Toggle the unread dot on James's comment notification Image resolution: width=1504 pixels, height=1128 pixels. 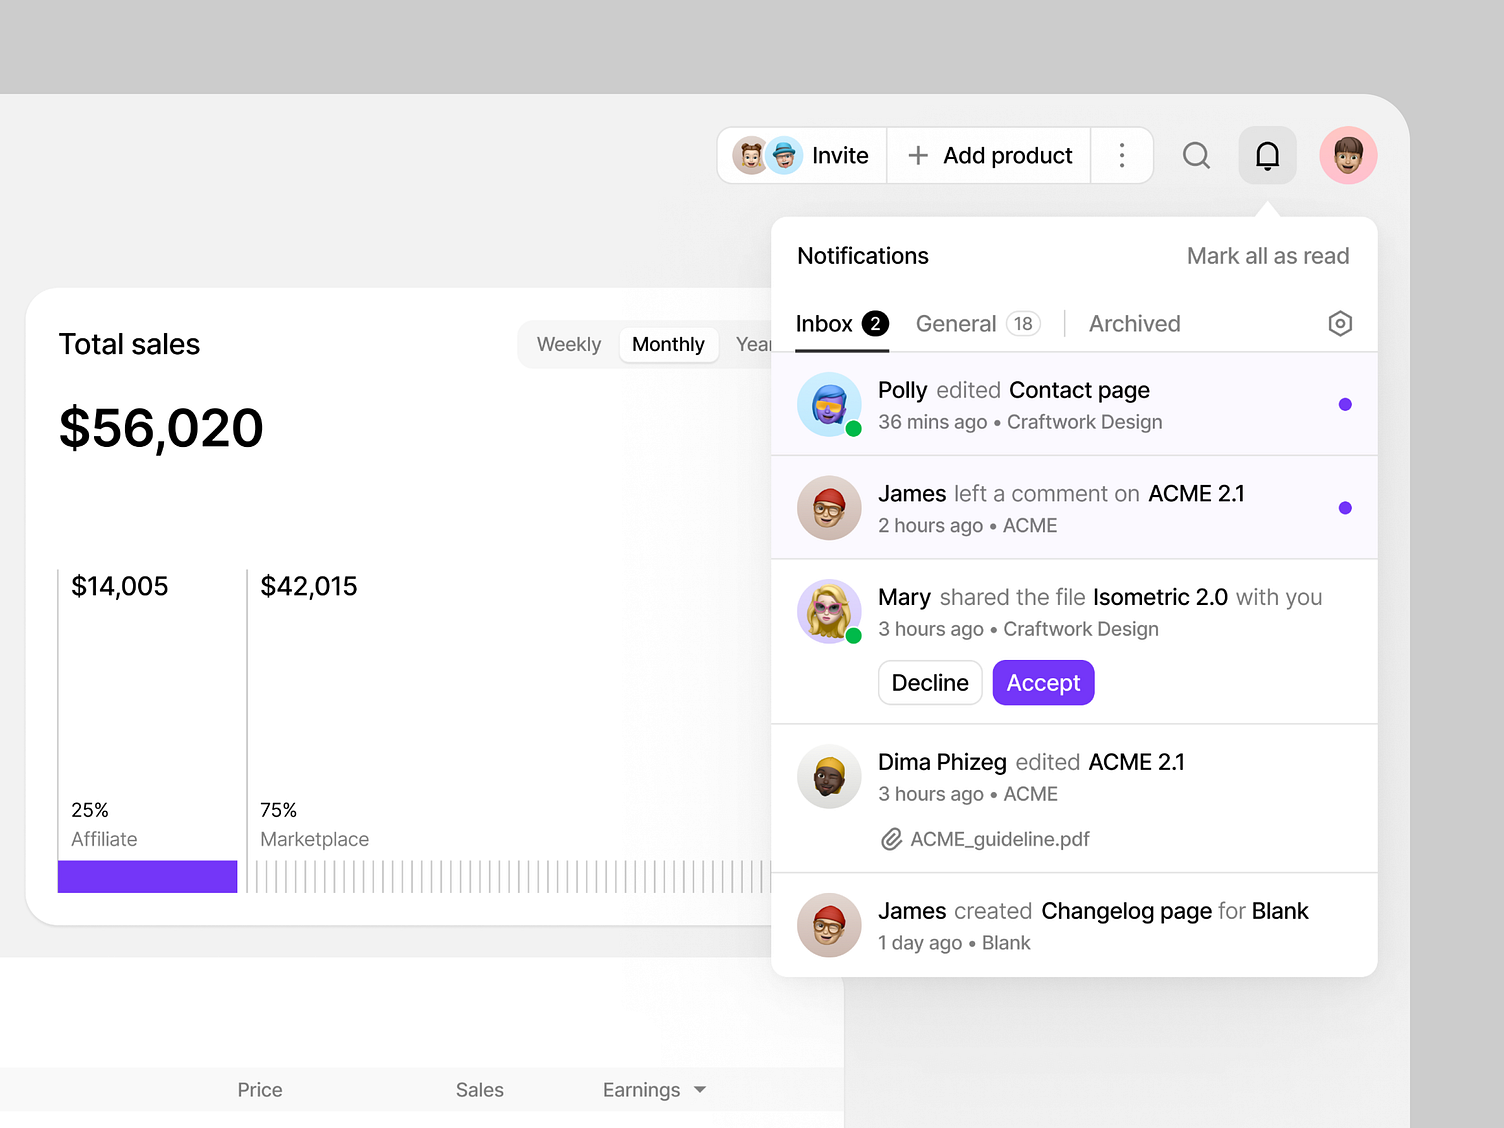(x=1346, y=507)
